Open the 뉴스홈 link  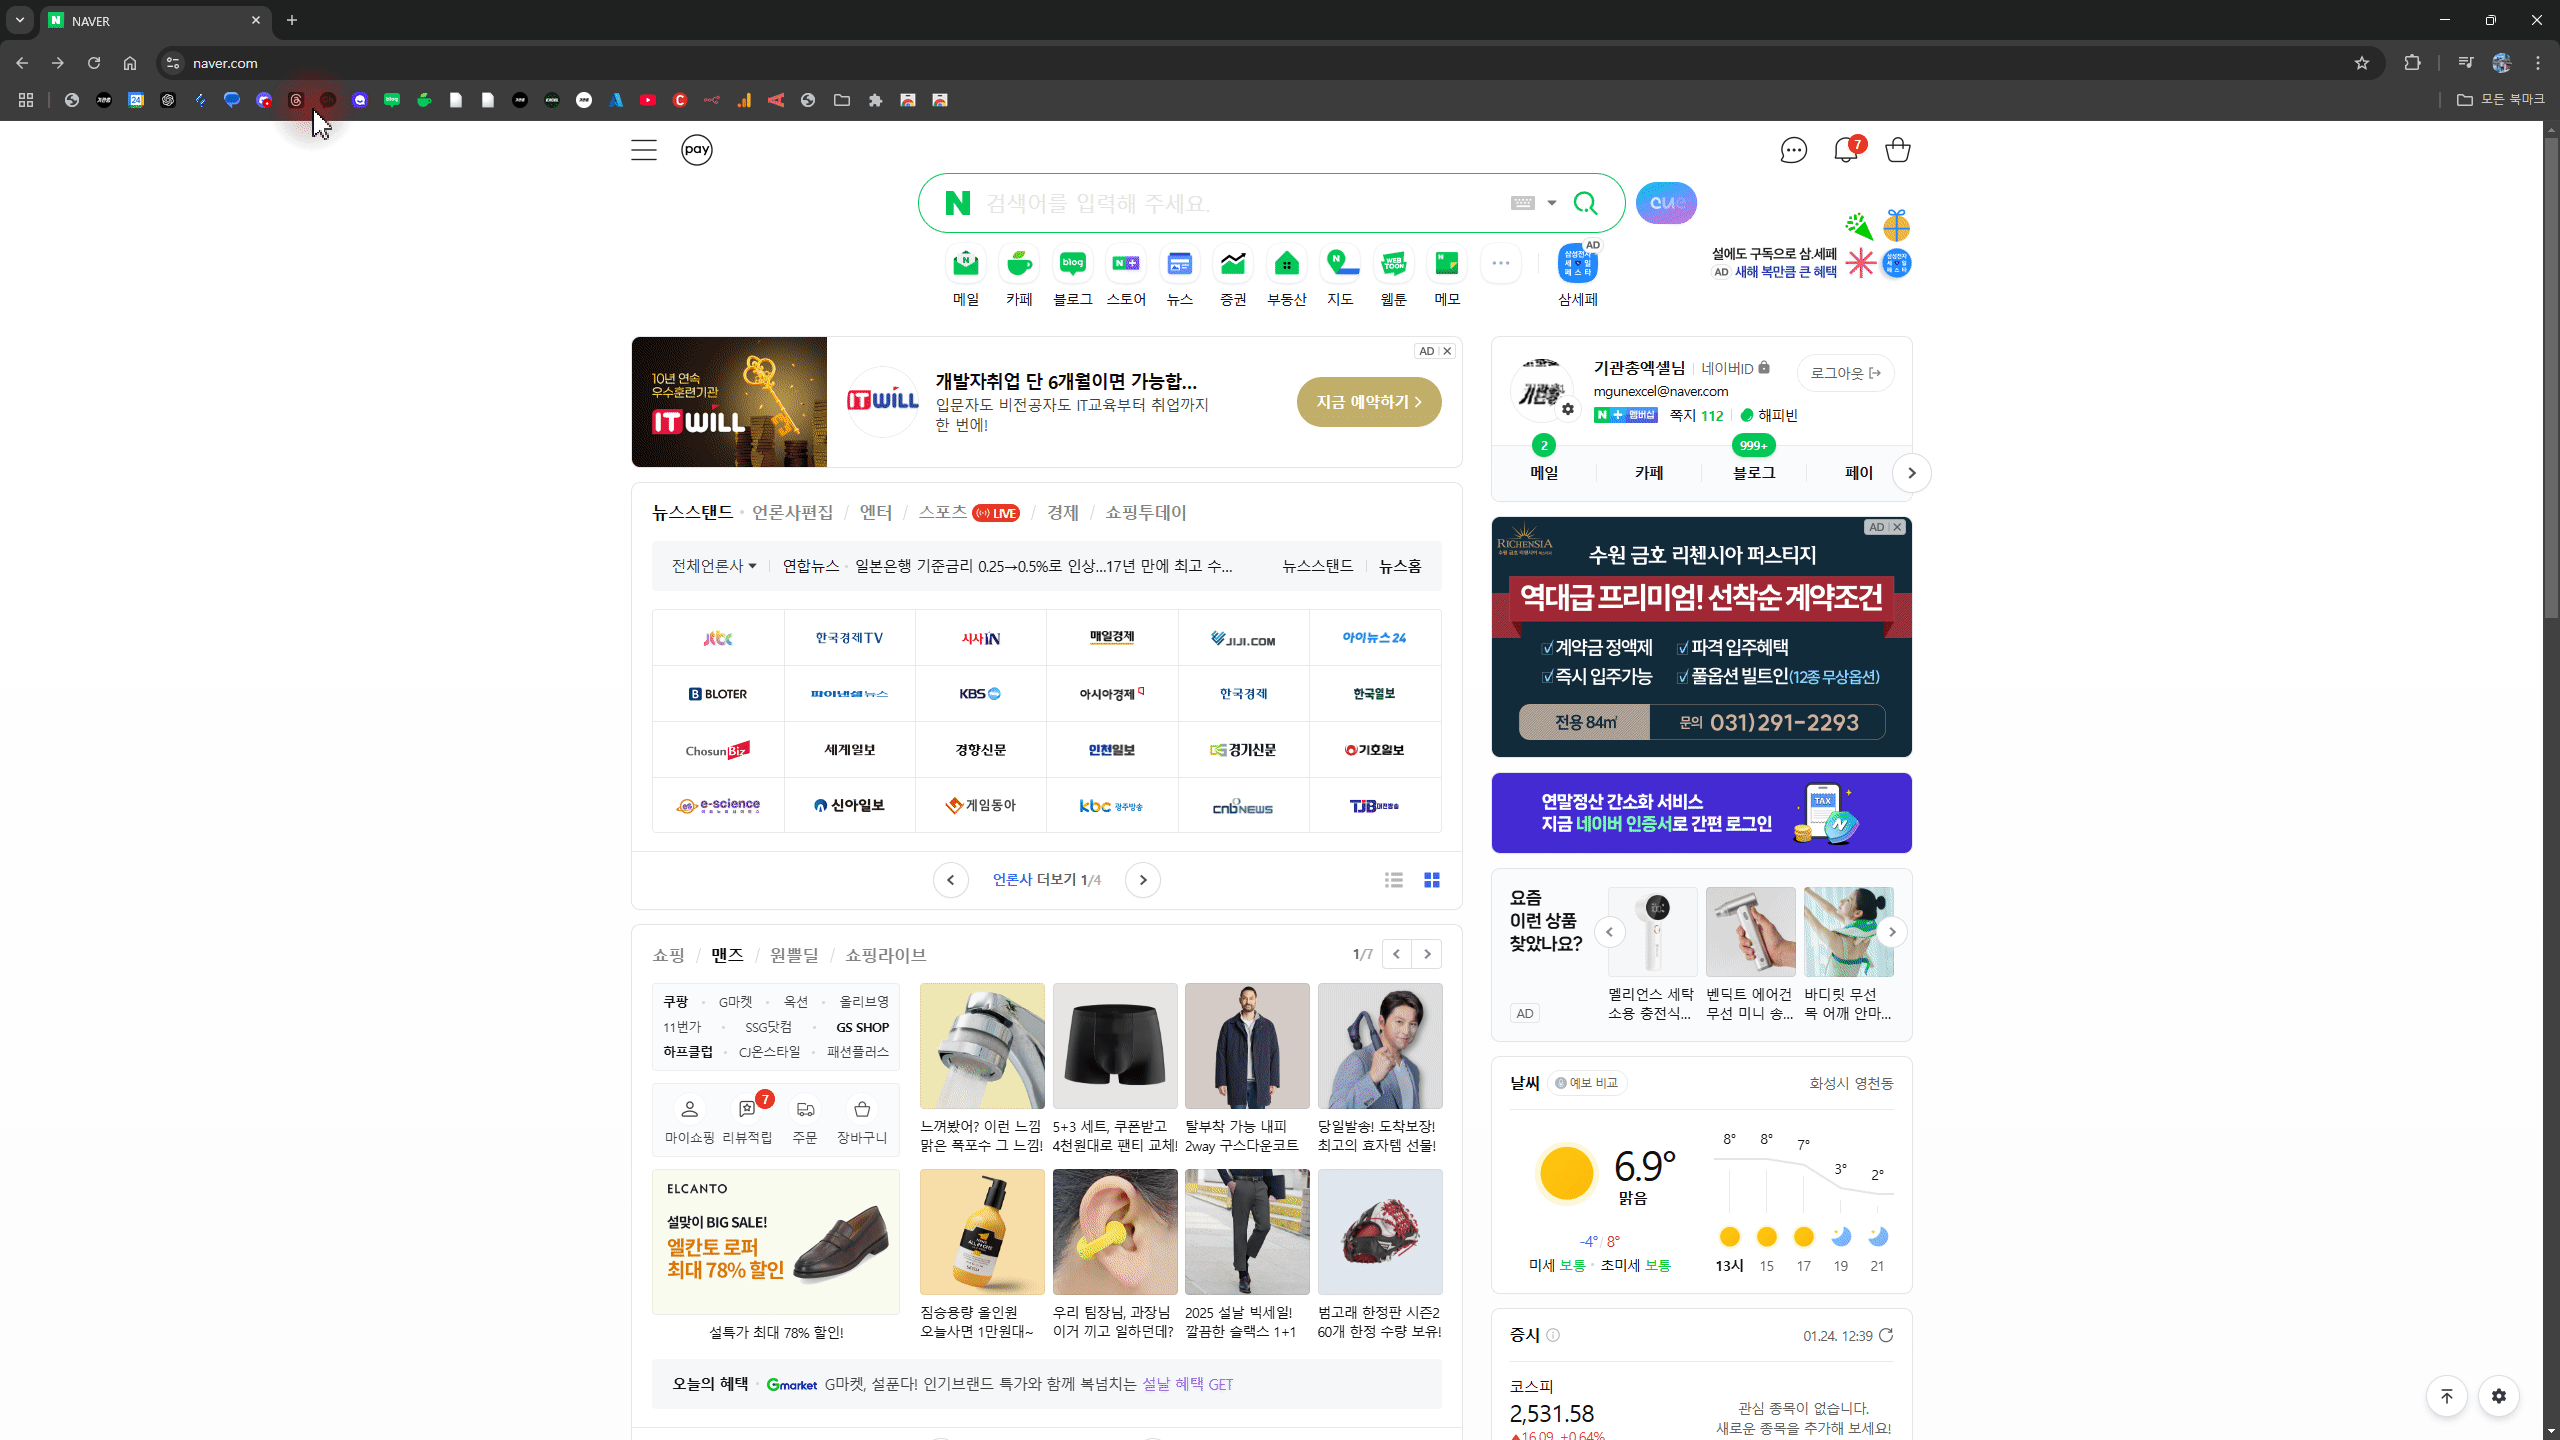tap(1400, 566)
